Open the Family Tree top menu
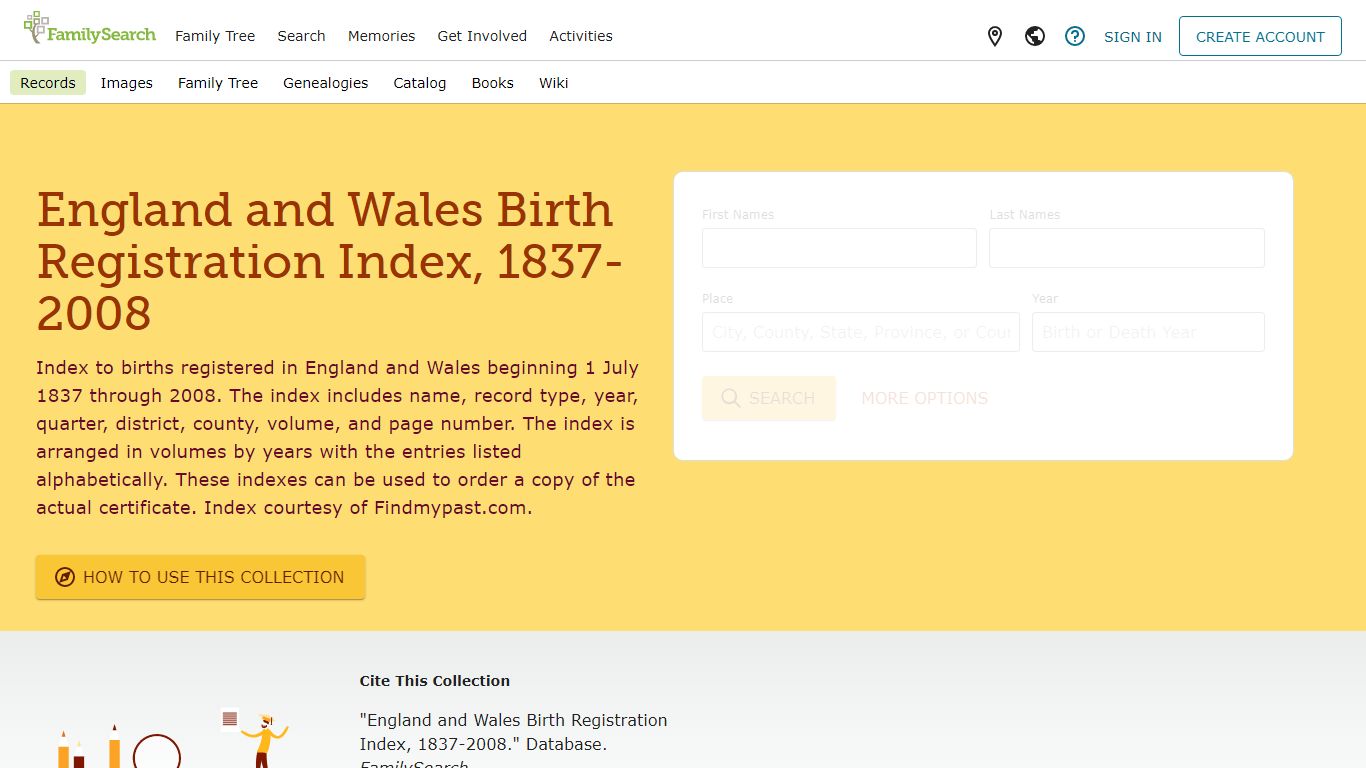The width and height of the screenshot is (1366, 768). pyautogui.click(x=215, y=36)
